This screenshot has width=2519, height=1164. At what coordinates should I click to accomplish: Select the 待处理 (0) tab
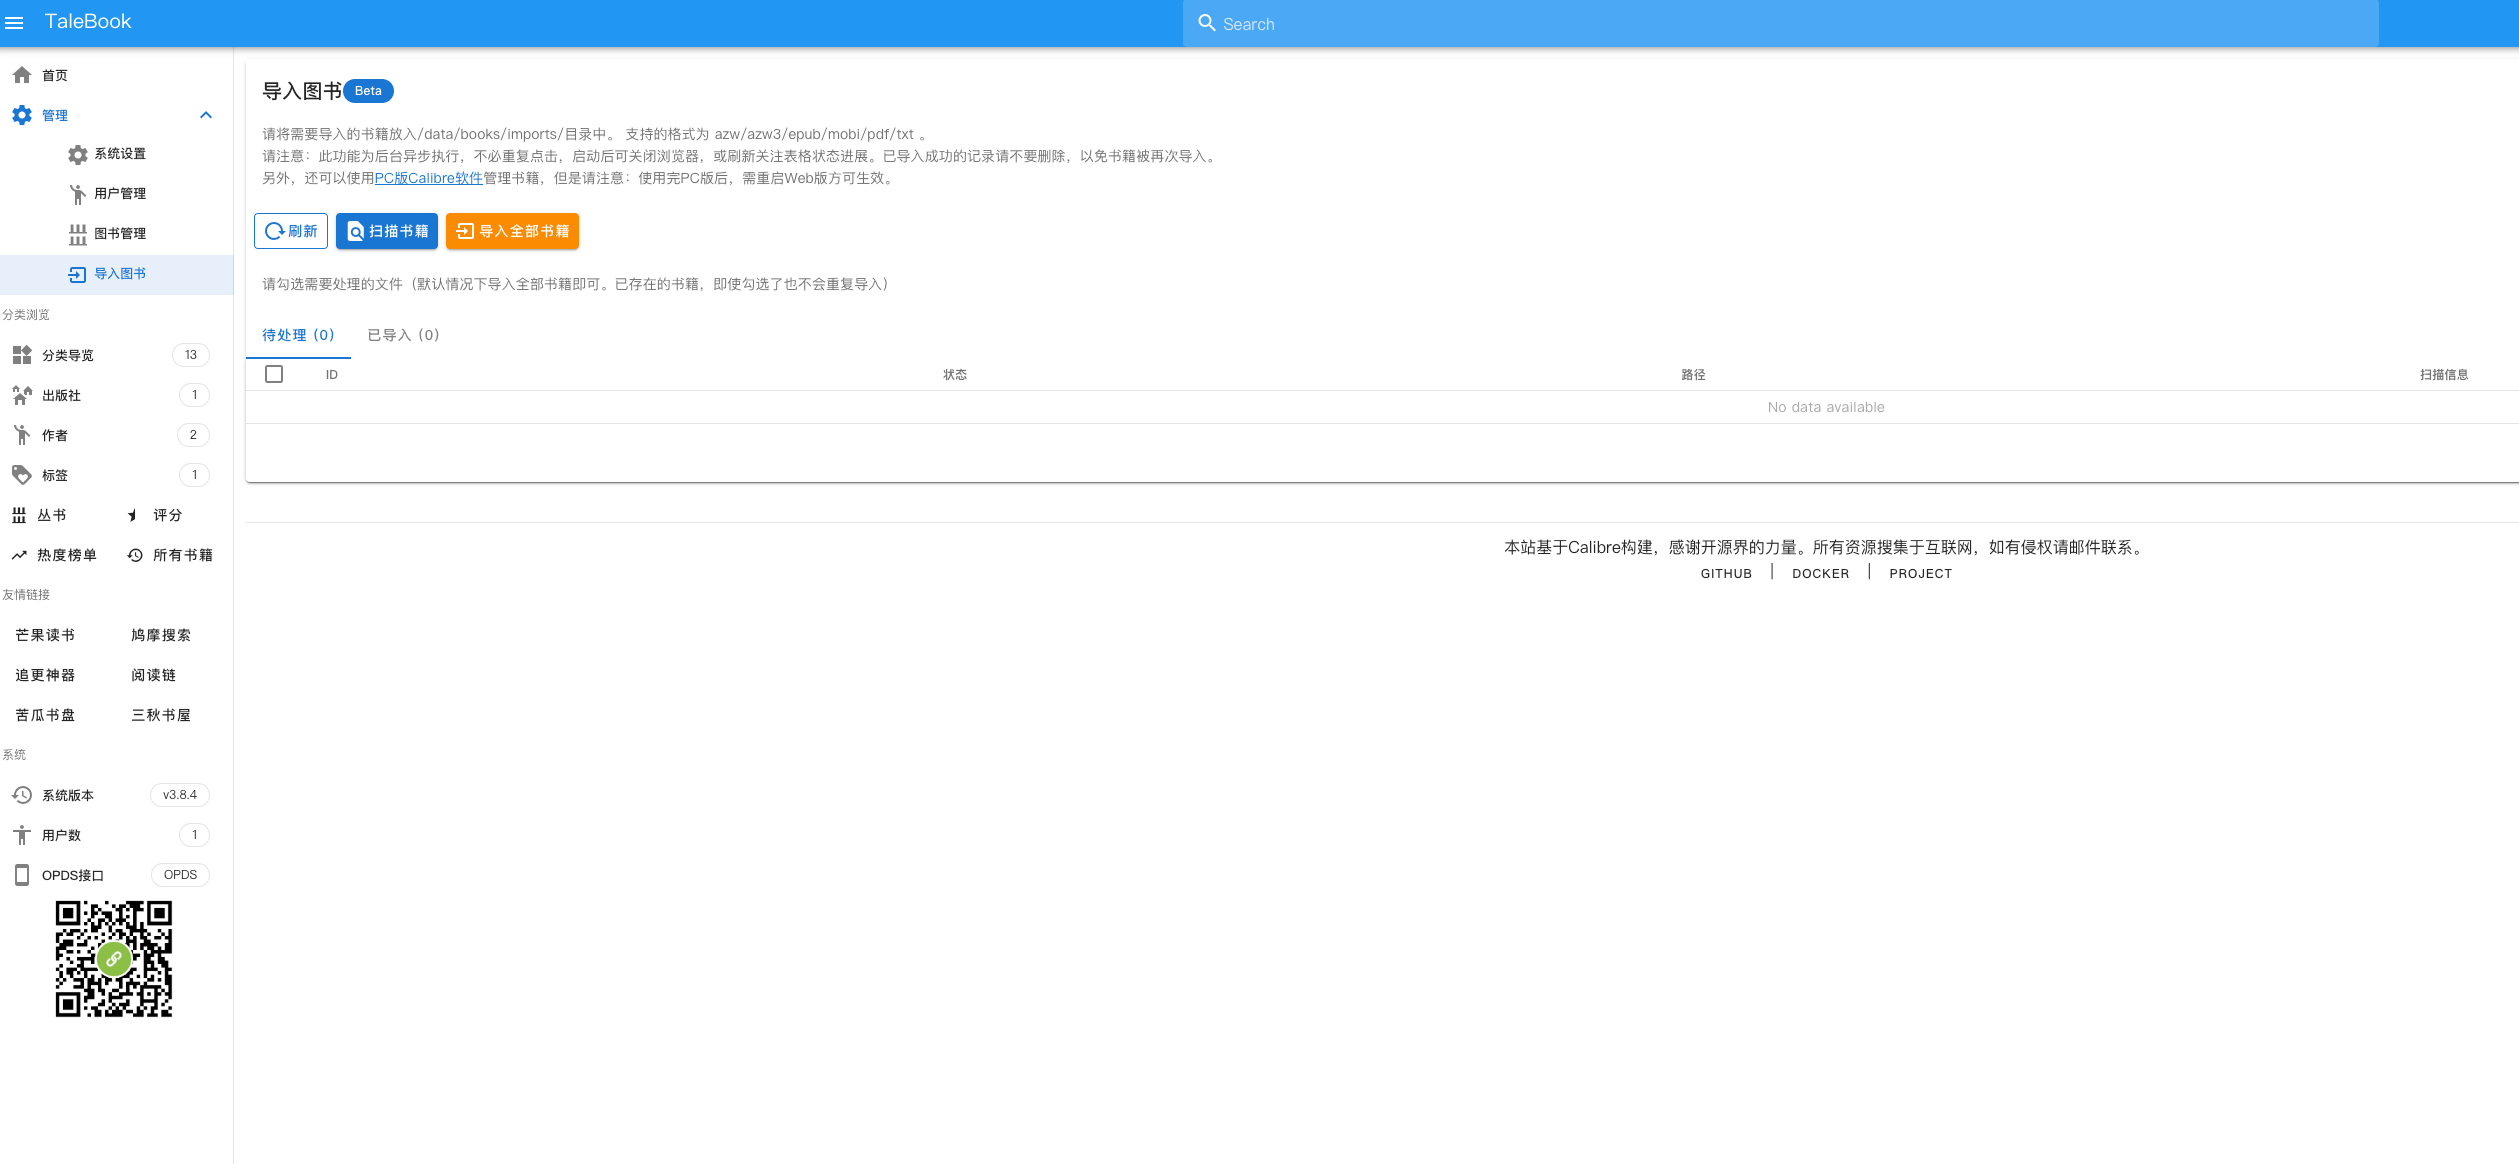pyautogui.click(x=298, y=335)
